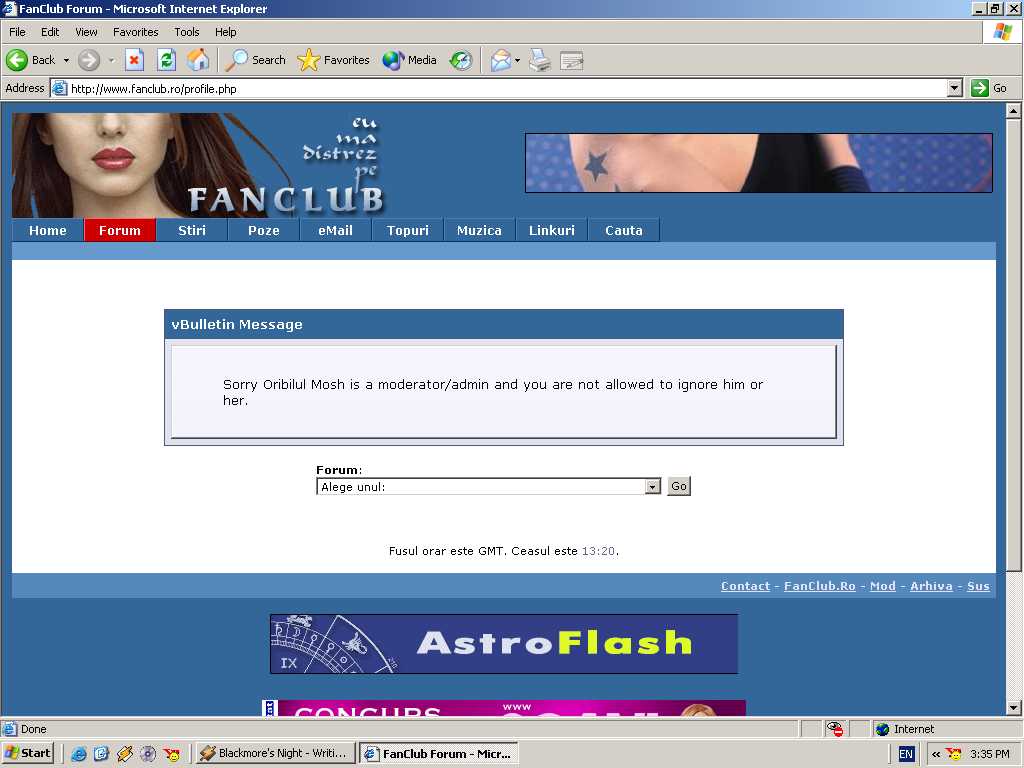Open the Poze tab
The width and height of the screenshot is (1024, 768).
(x=264, y=230)
